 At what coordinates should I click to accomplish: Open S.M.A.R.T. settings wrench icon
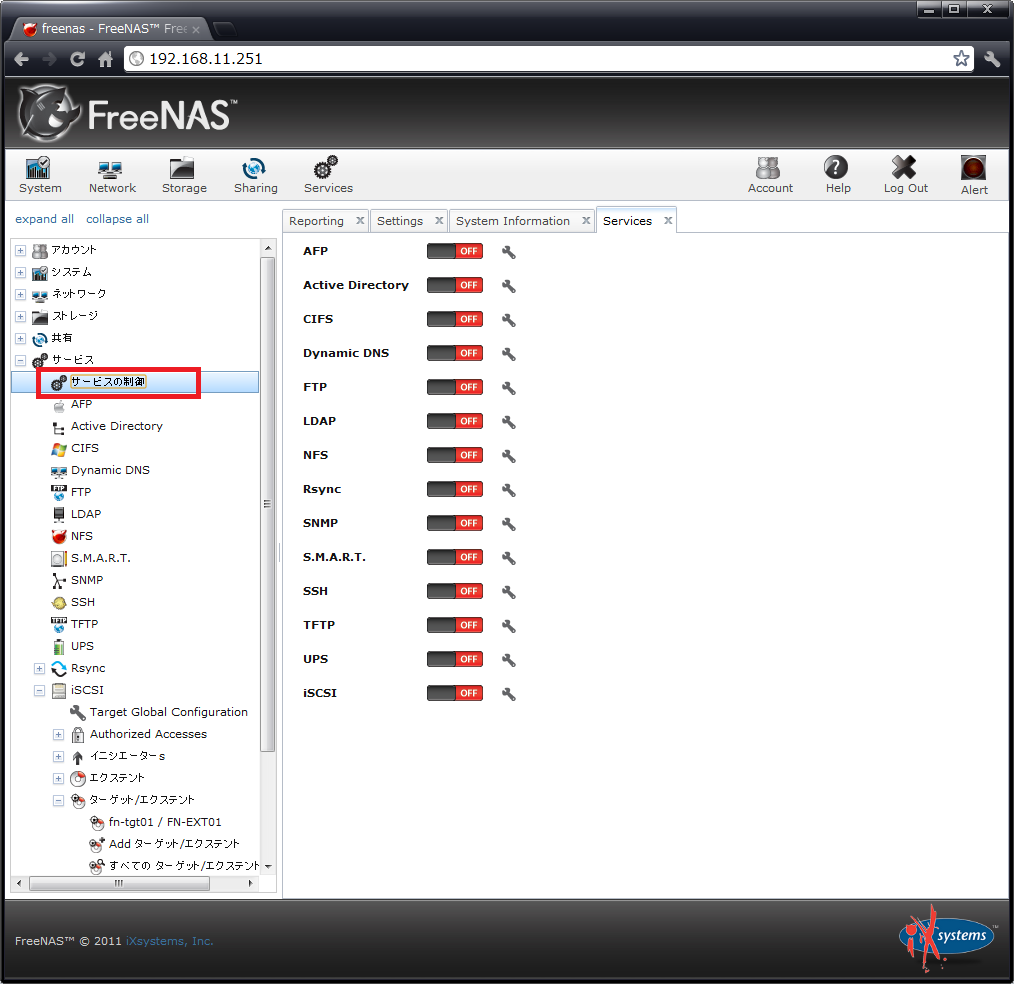coord(509,558)
